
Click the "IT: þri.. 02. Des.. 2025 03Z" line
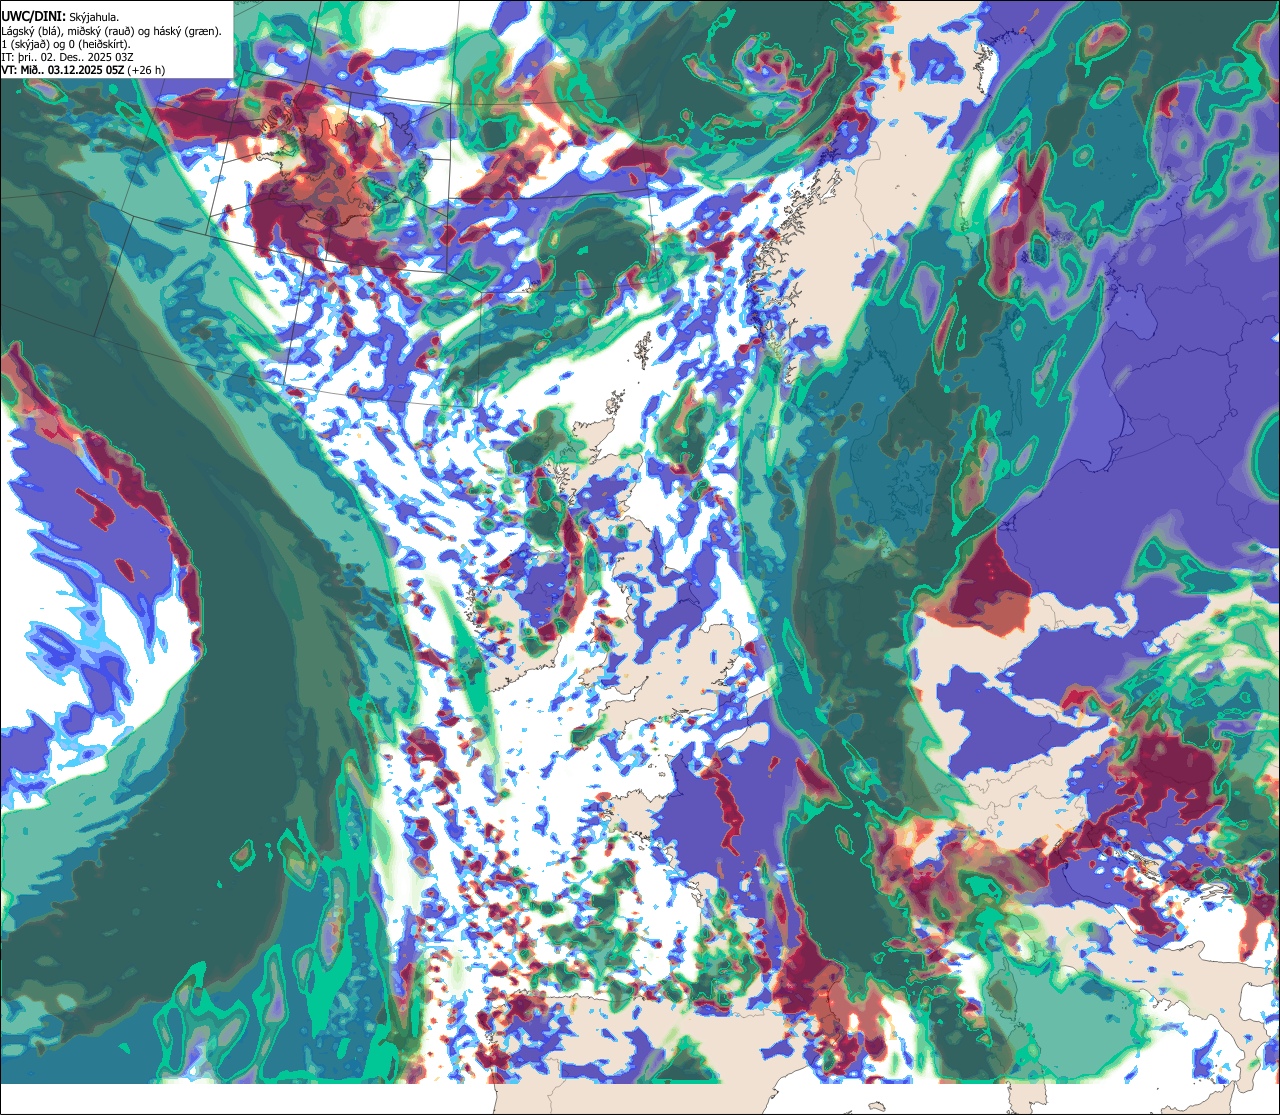[67, 58]
